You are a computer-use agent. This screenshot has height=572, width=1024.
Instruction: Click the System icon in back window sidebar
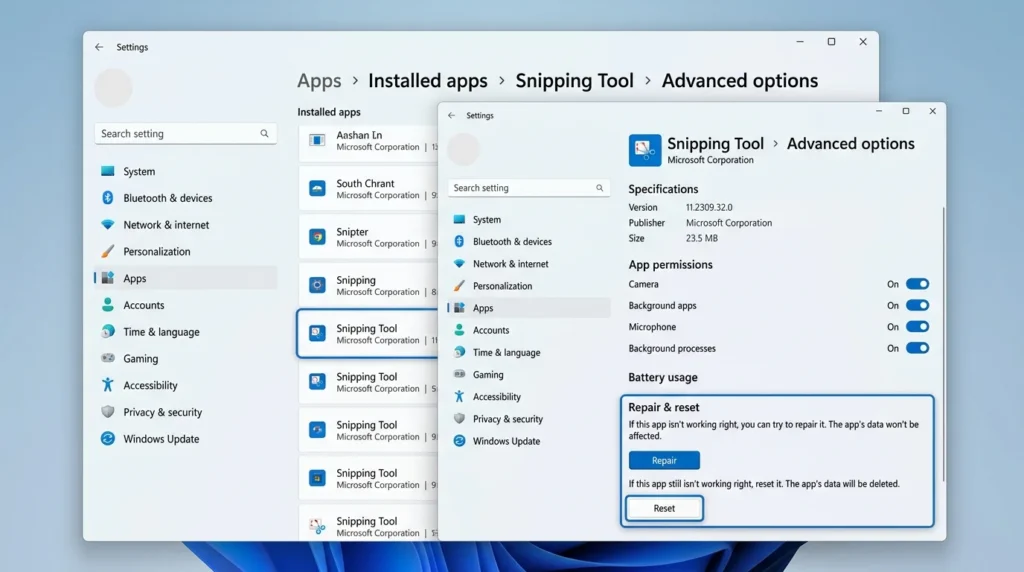(108, 171)
